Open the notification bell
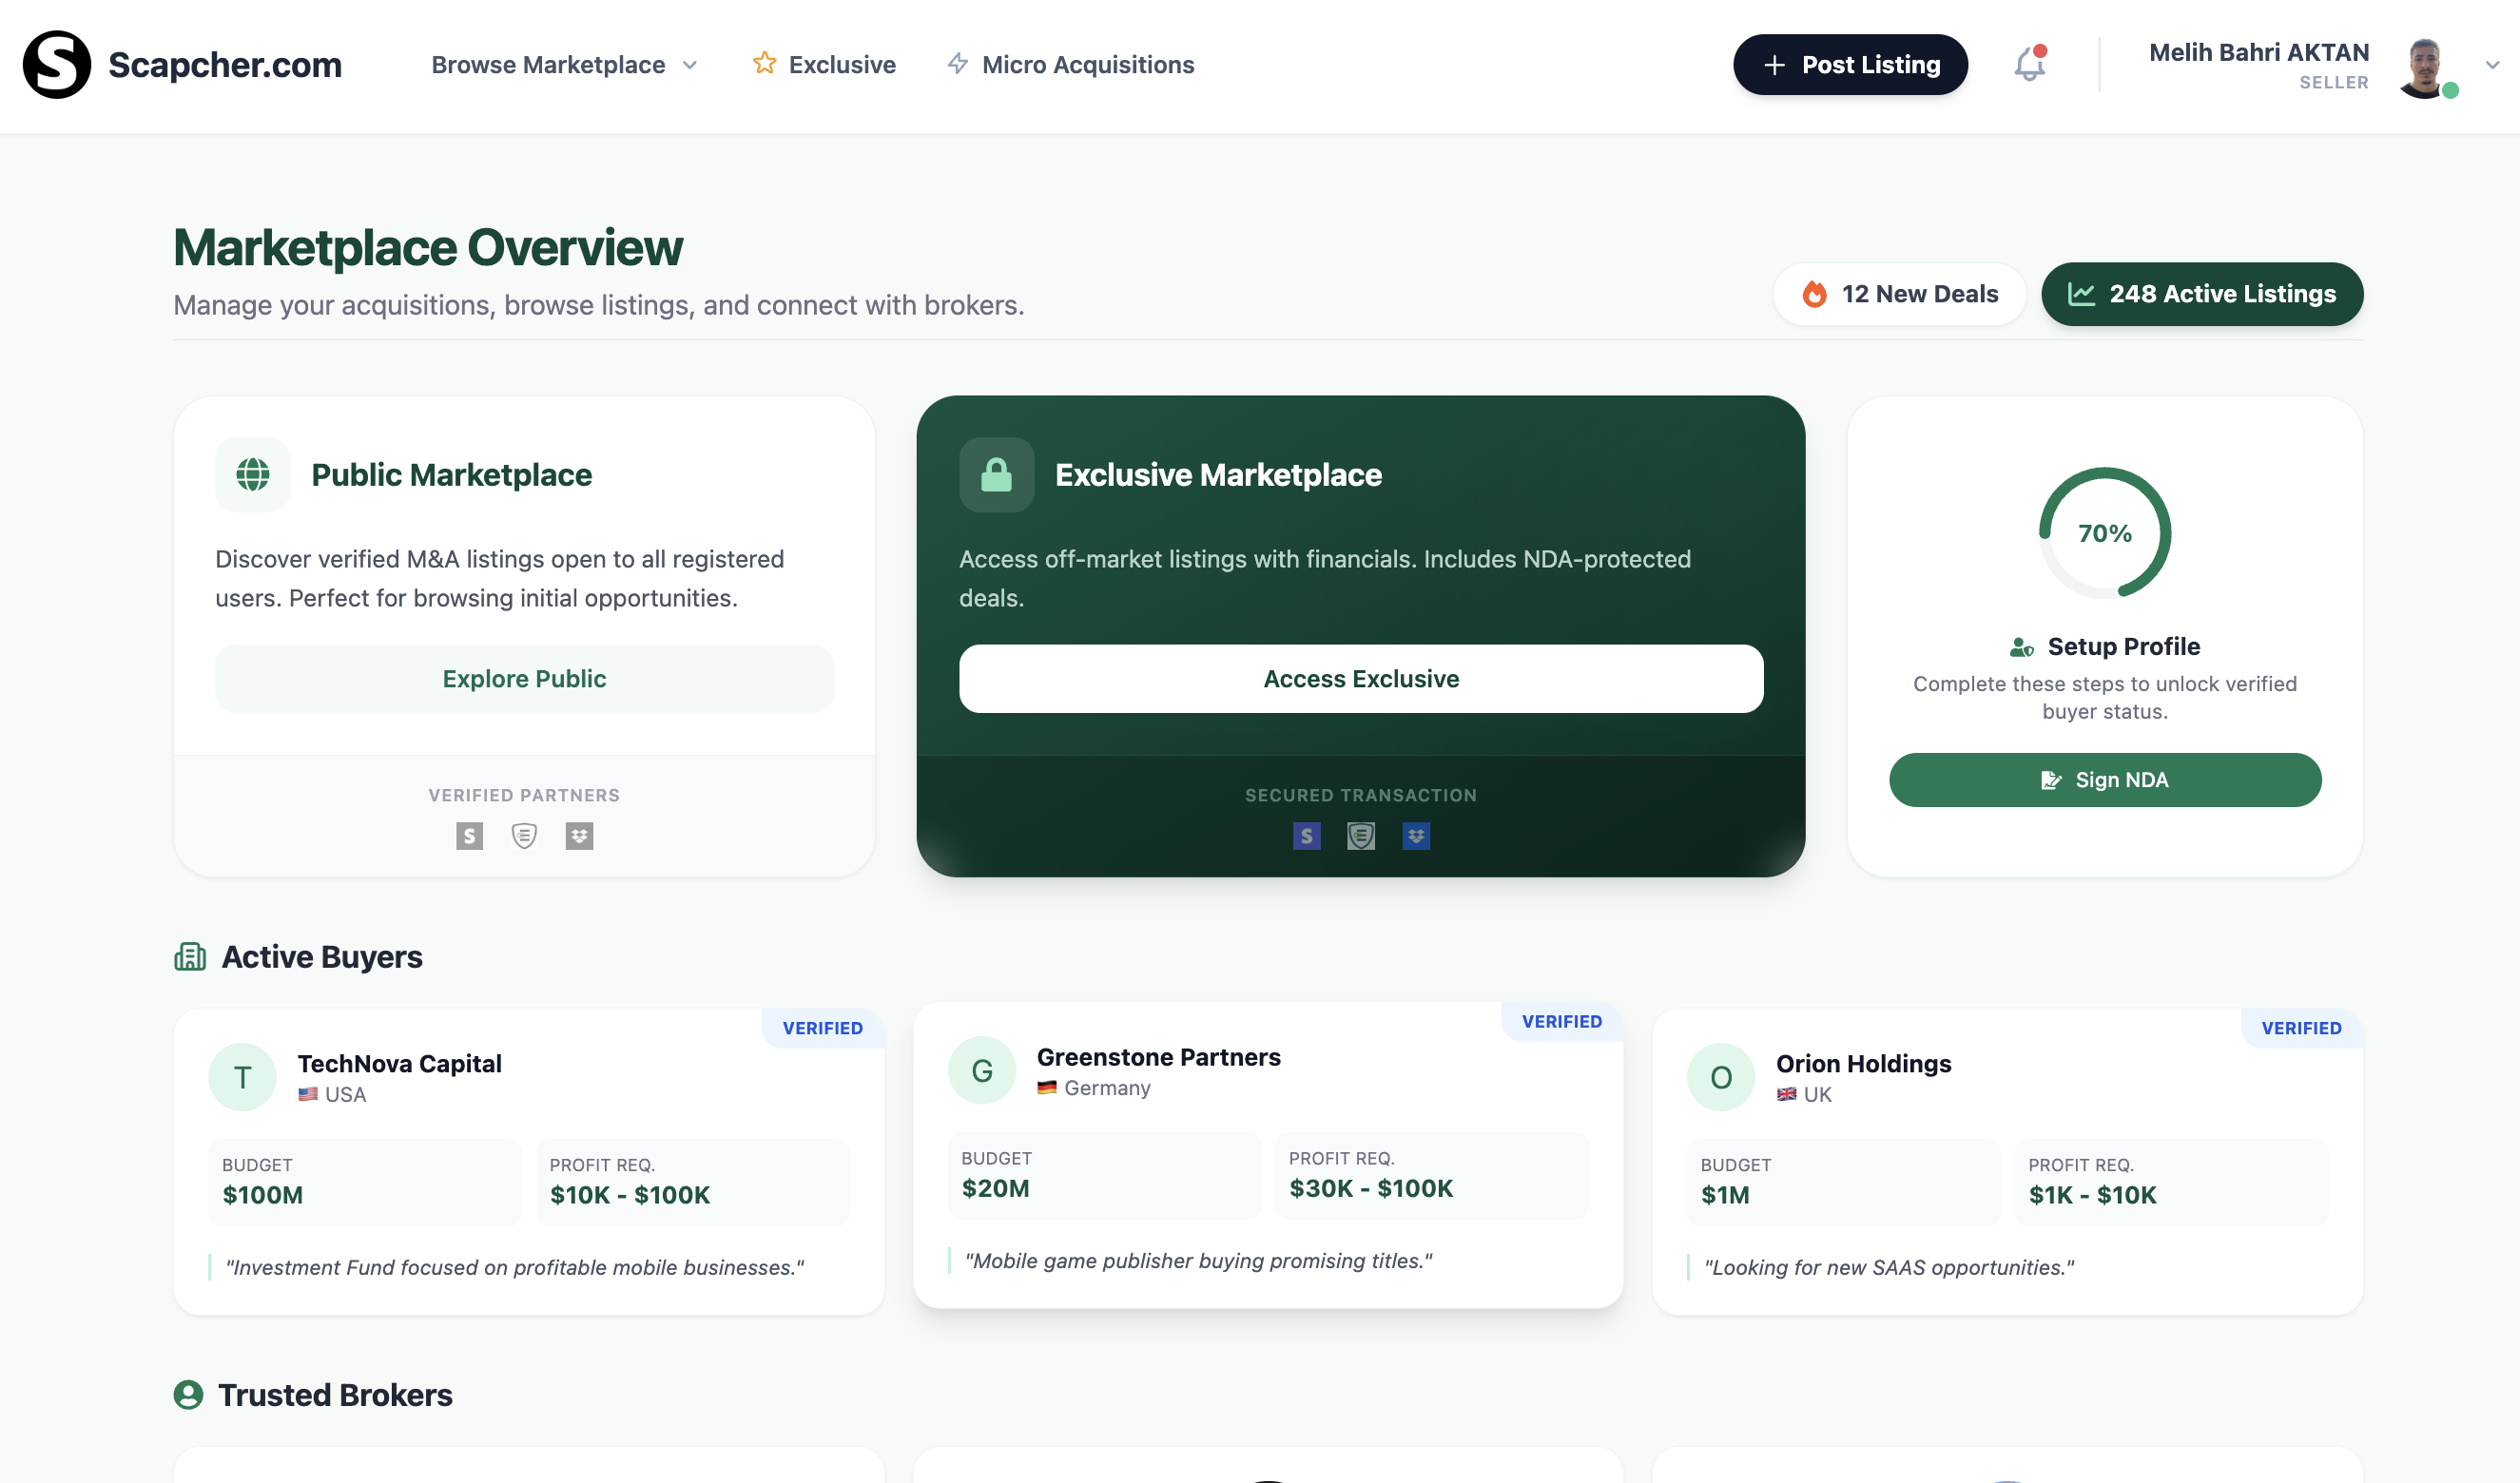The image size is (2520, 1483). pyautogui.click(x=2029, y=64)
